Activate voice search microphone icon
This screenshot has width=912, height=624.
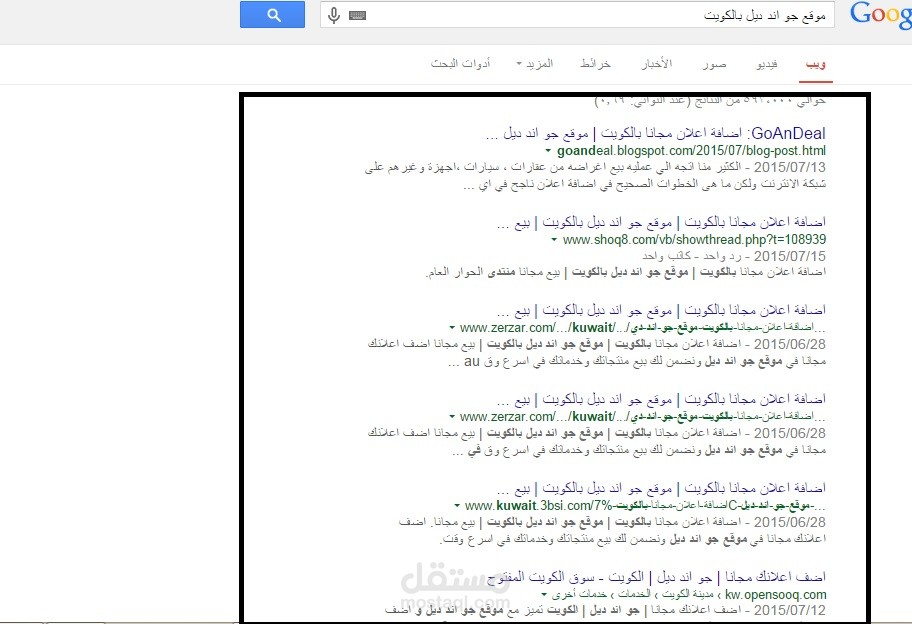334,15
